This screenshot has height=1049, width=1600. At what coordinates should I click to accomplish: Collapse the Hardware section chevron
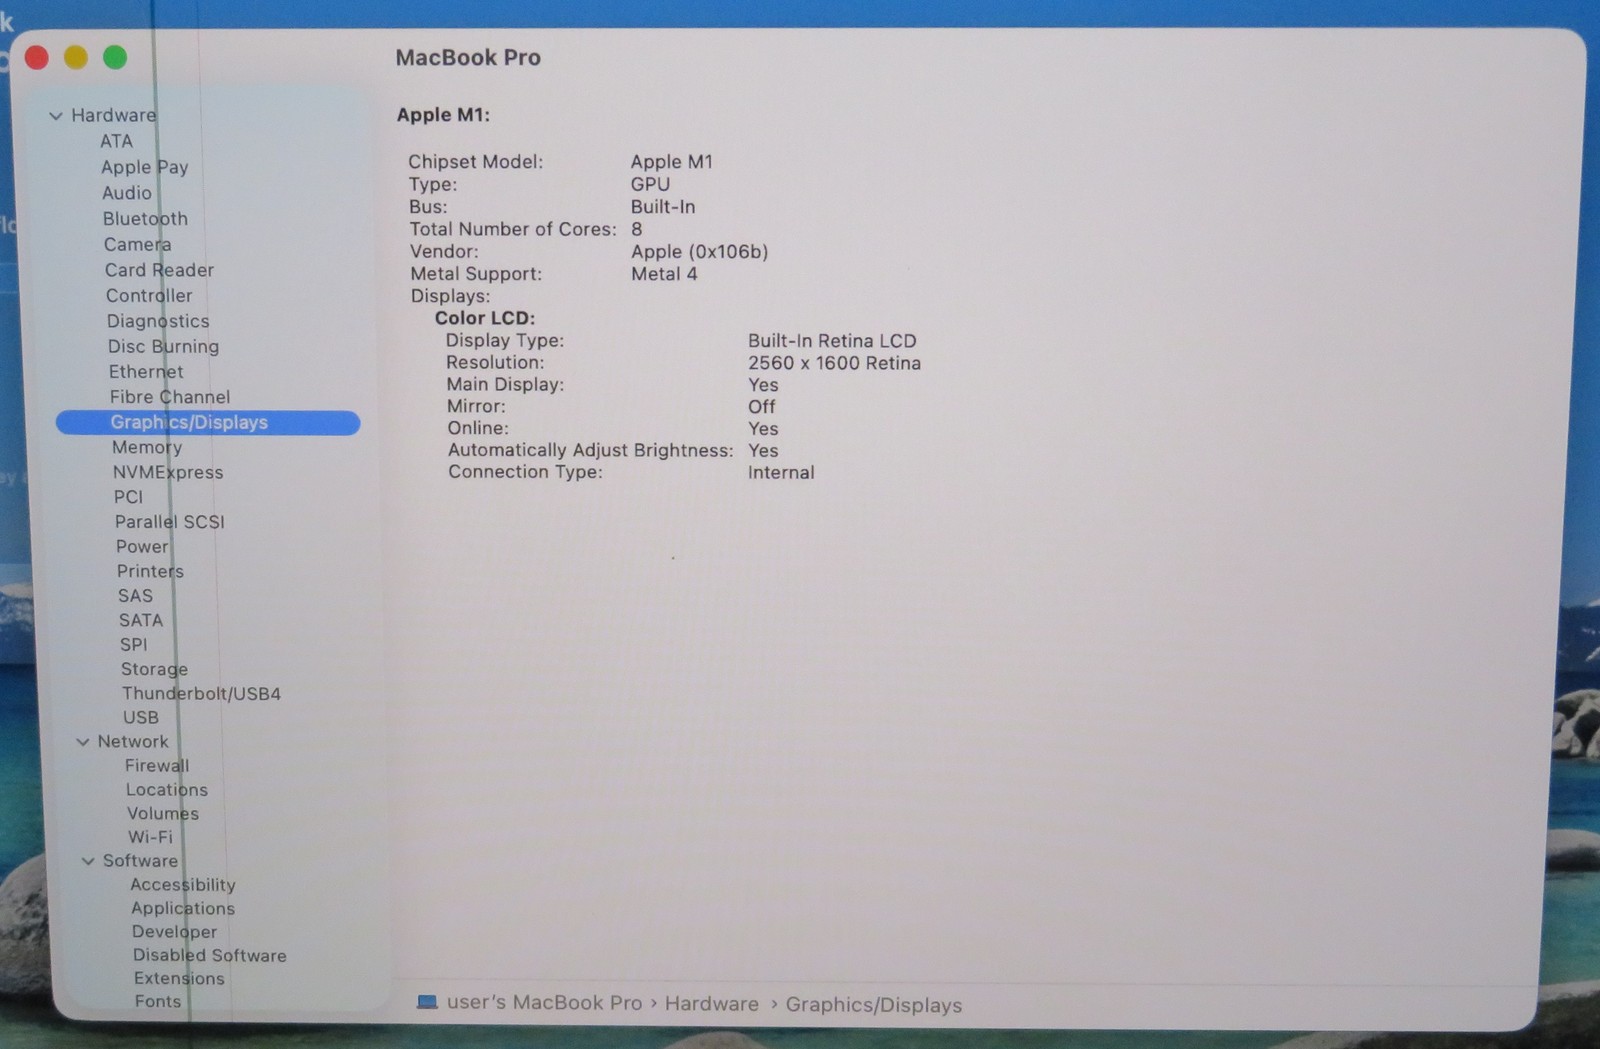point(56,116)
